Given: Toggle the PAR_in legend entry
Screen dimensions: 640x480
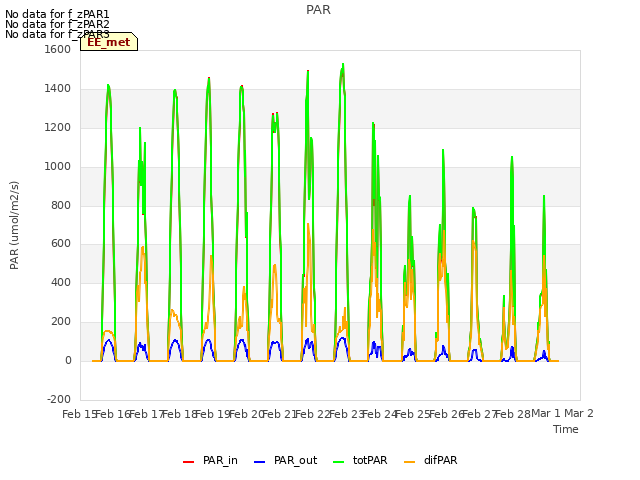Looking at the screenshot, I should pos(210,460).
